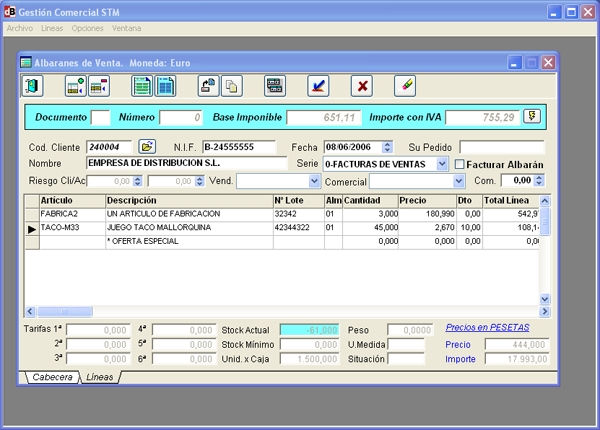Click the Fecha date spinner arrows
This screenshot has height=430, width=600.
[388, 147]
